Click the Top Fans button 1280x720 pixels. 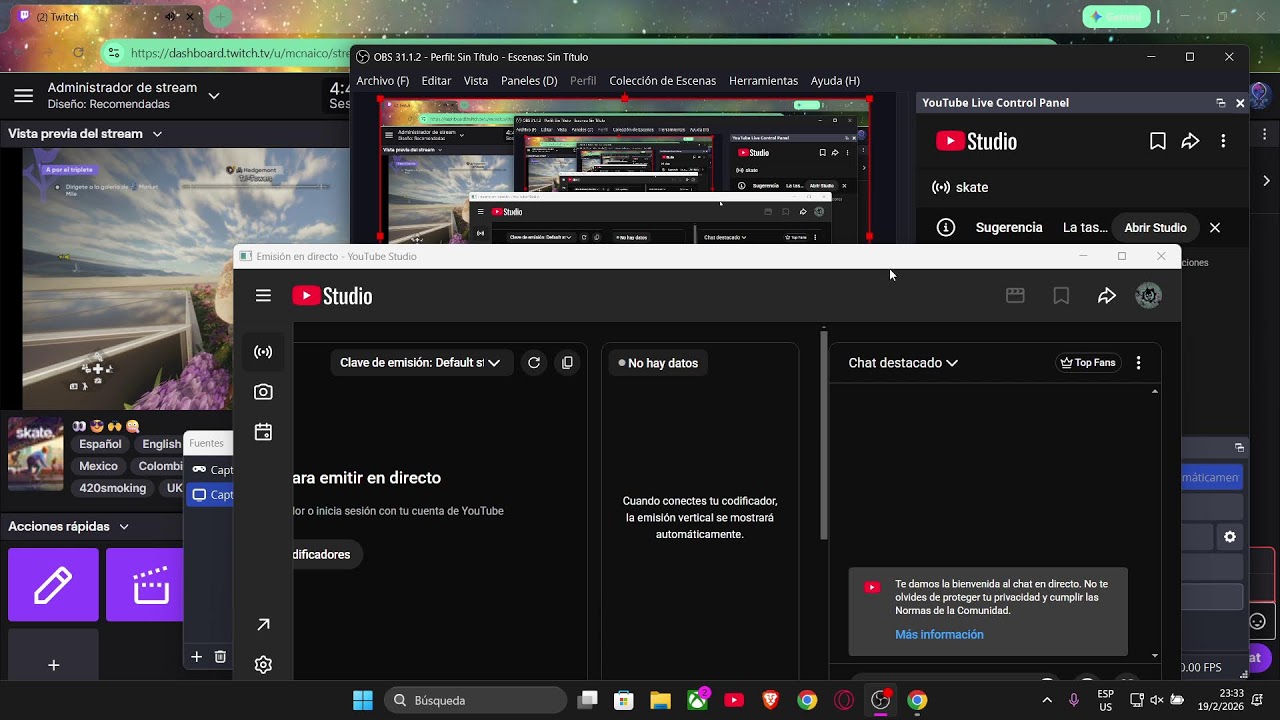pyautogui.click(x=1088, y=363)
